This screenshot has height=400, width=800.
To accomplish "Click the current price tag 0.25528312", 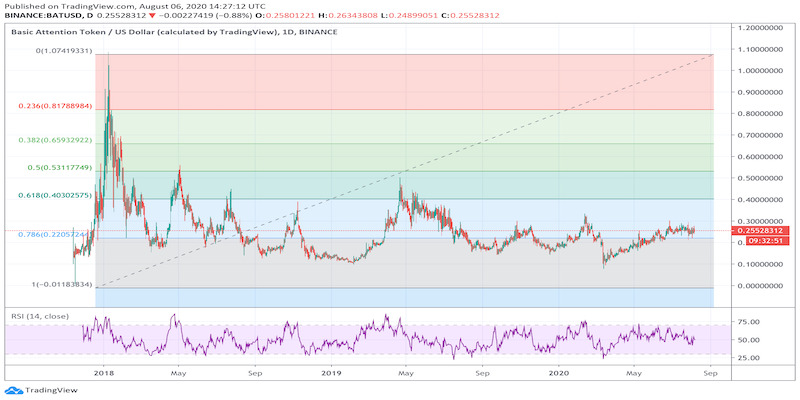I will coord(762,230).
